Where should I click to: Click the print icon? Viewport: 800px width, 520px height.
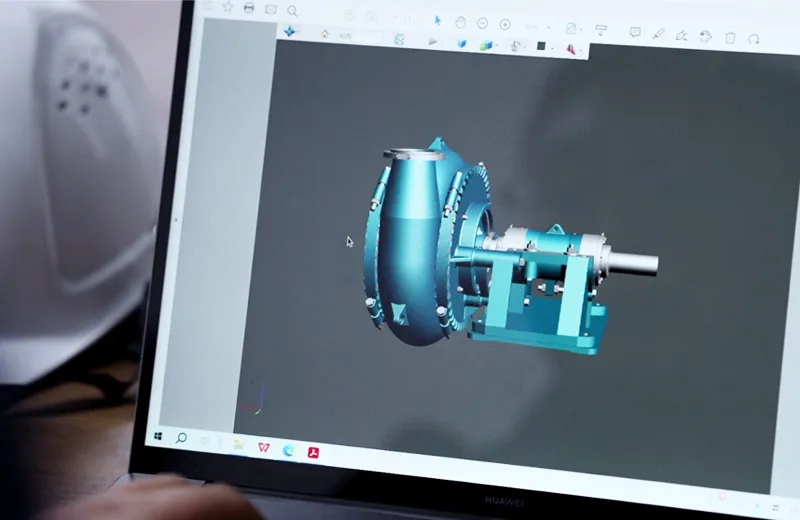[249, 8]
